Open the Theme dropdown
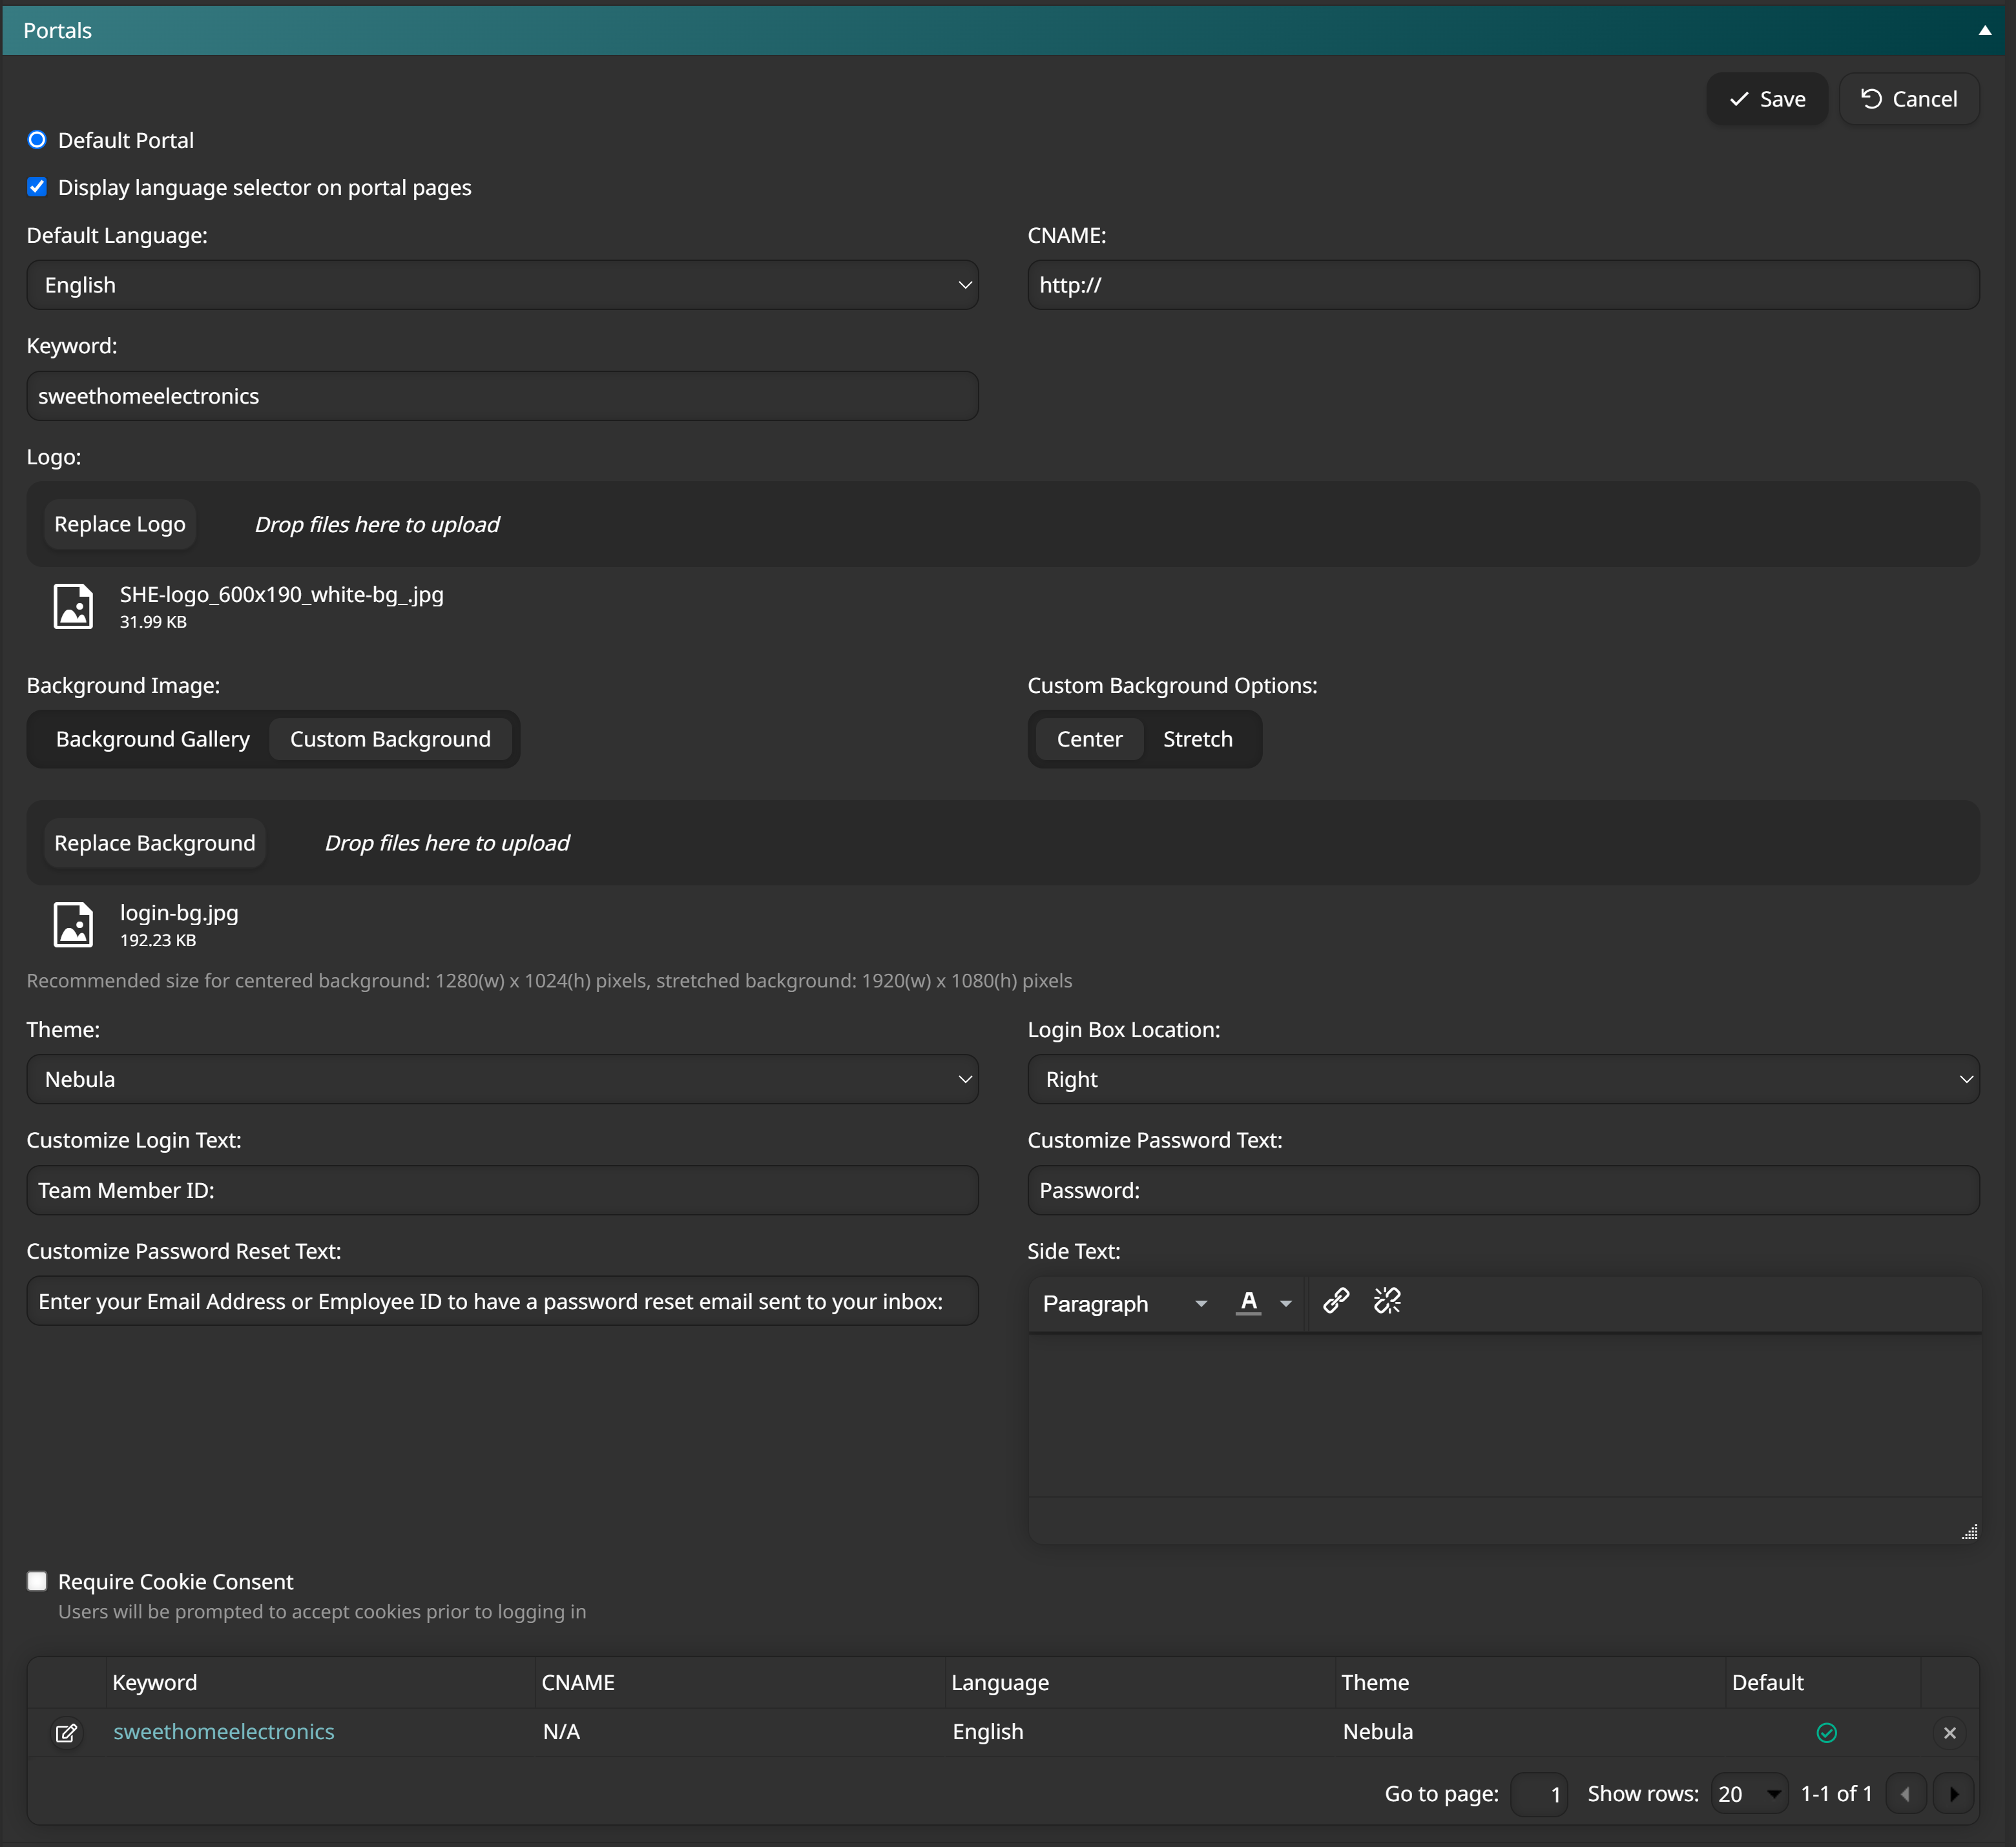This screenshot has width=2016, height=1847. coord(502,1079)
